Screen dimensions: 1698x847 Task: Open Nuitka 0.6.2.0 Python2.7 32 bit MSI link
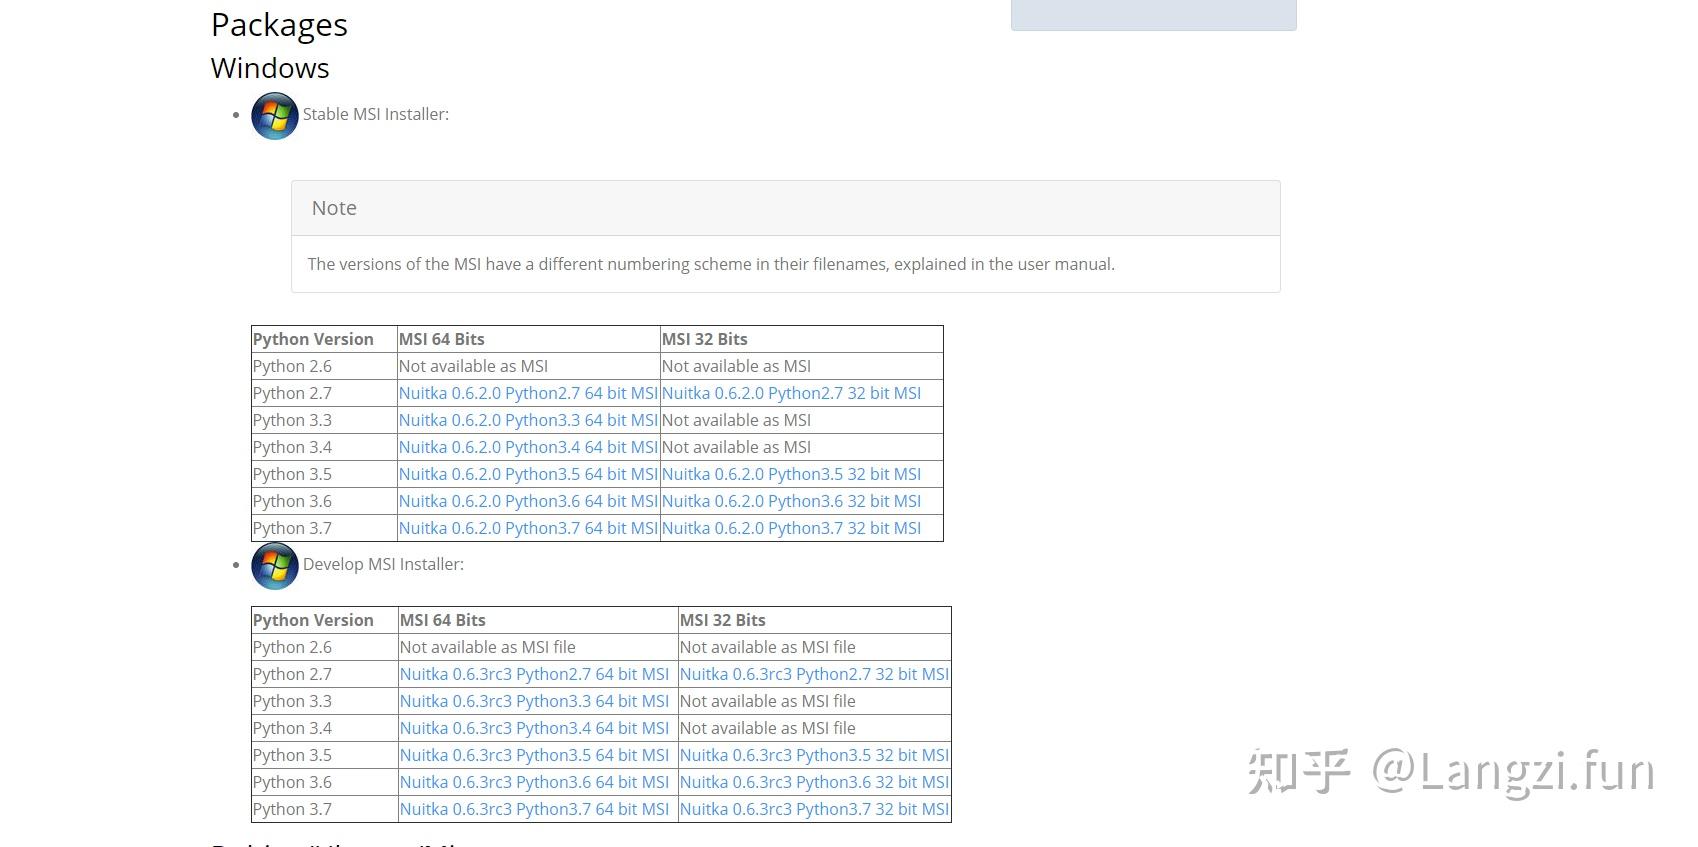[x=791, y=393]
